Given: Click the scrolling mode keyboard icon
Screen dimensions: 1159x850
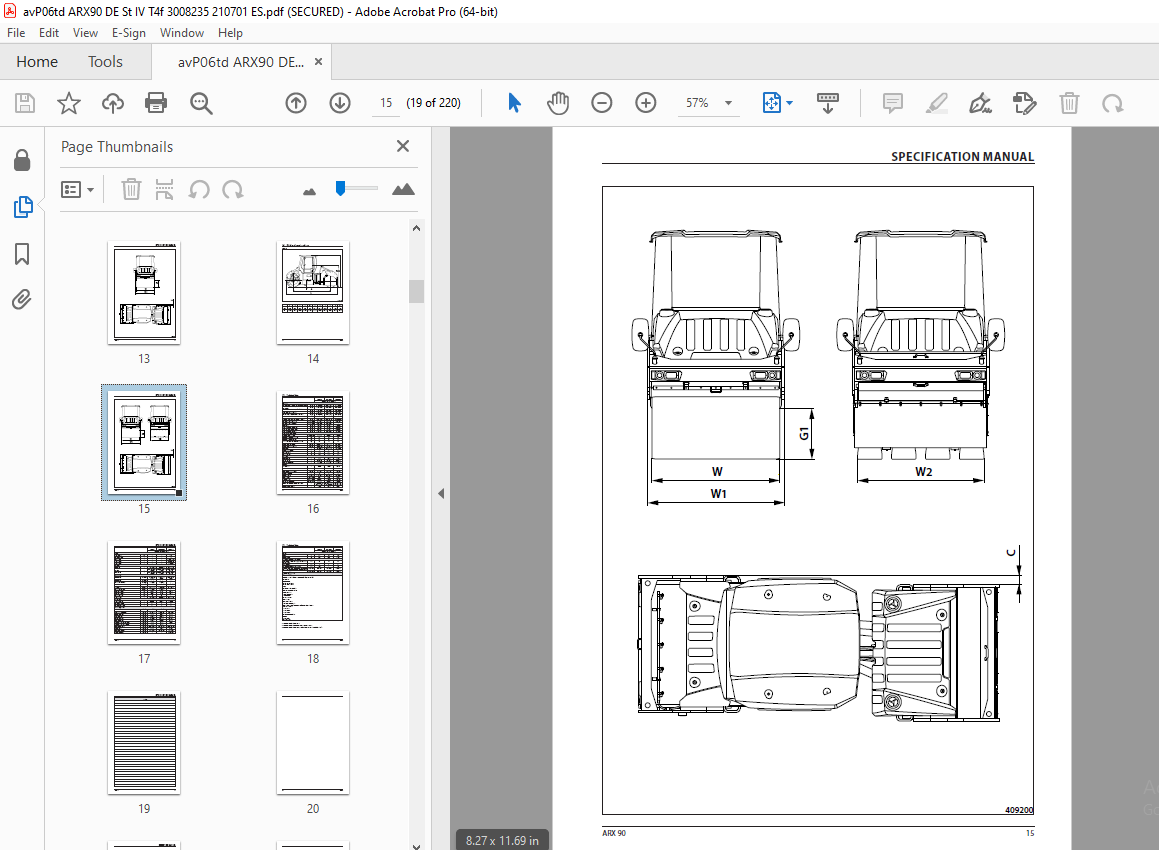Looking at the screenshot, I should pos(827,103).
